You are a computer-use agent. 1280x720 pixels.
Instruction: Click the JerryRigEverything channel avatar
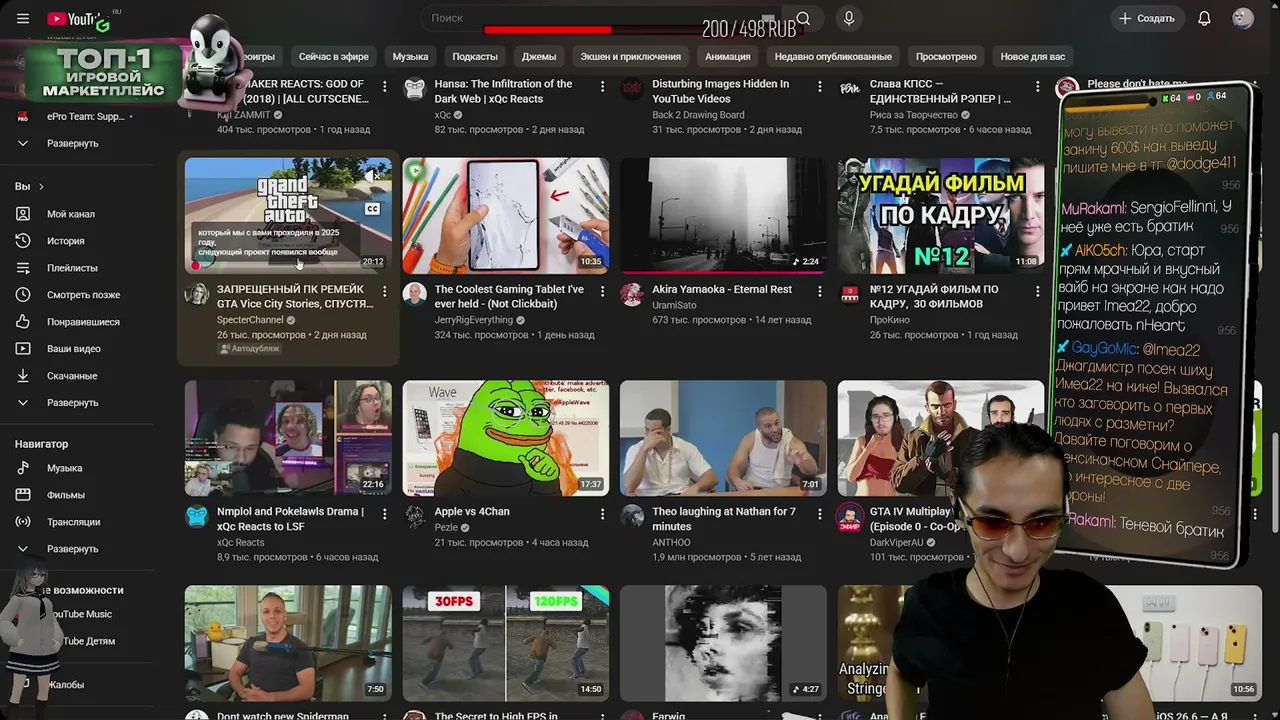[x=414, y=294]
